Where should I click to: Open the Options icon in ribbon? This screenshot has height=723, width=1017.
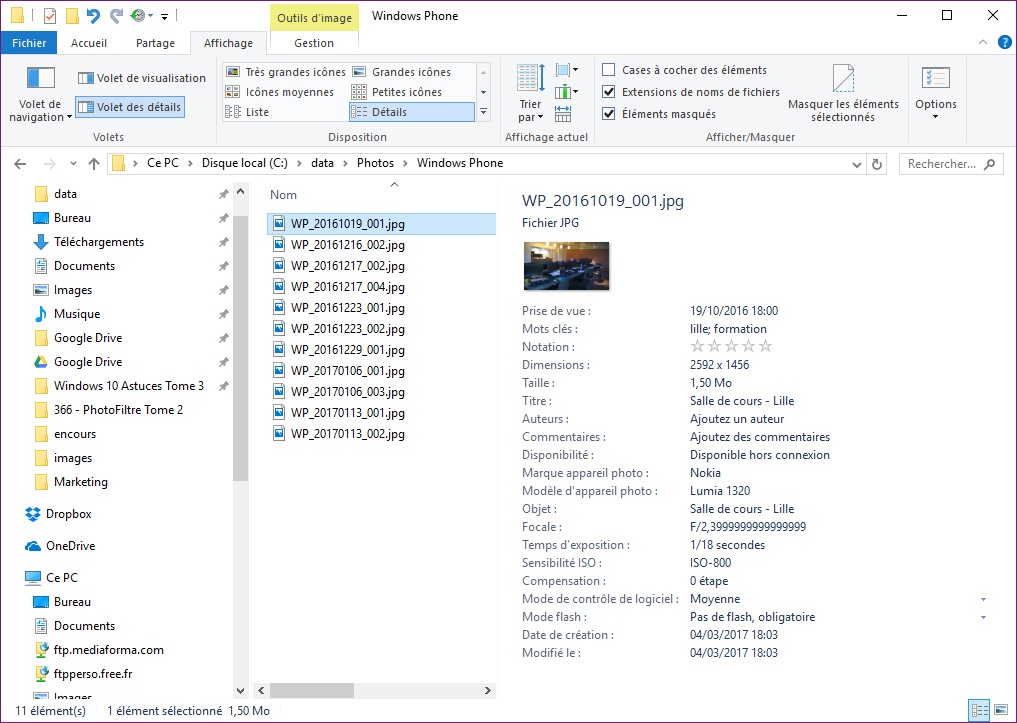(935, 80)
